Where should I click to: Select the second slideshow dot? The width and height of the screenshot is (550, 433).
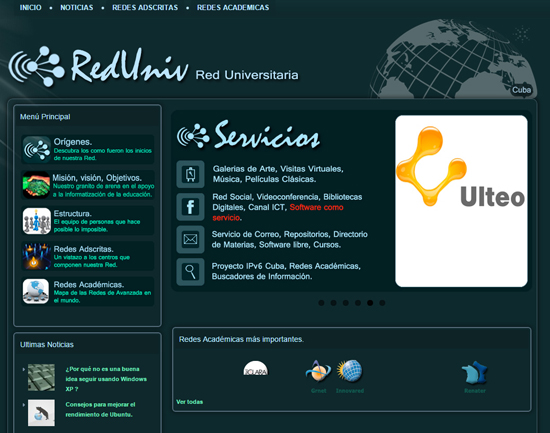(x=333, y=303)
